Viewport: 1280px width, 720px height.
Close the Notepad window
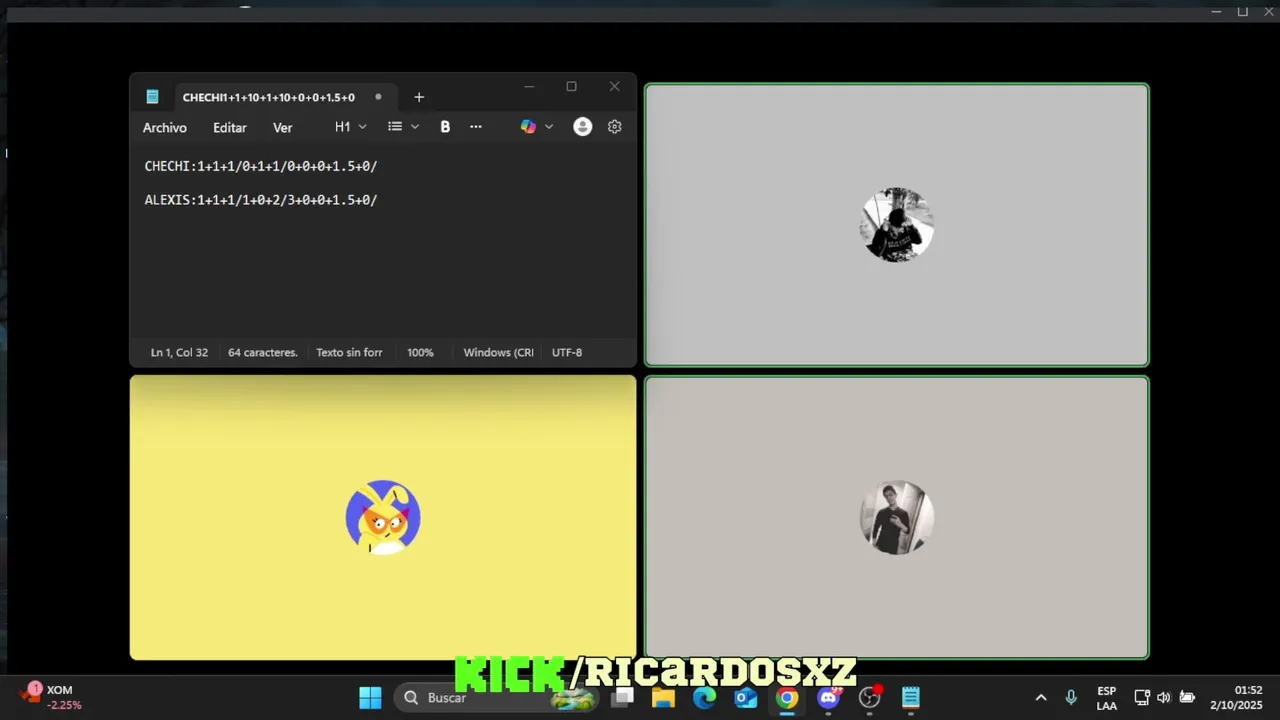tap(614, 87)
